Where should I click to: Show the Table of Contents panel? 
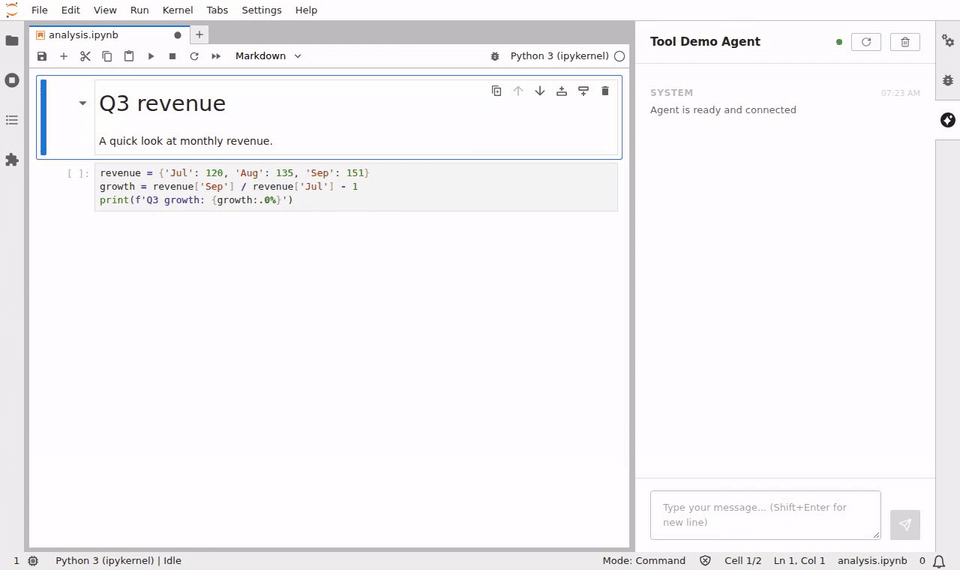12,120
